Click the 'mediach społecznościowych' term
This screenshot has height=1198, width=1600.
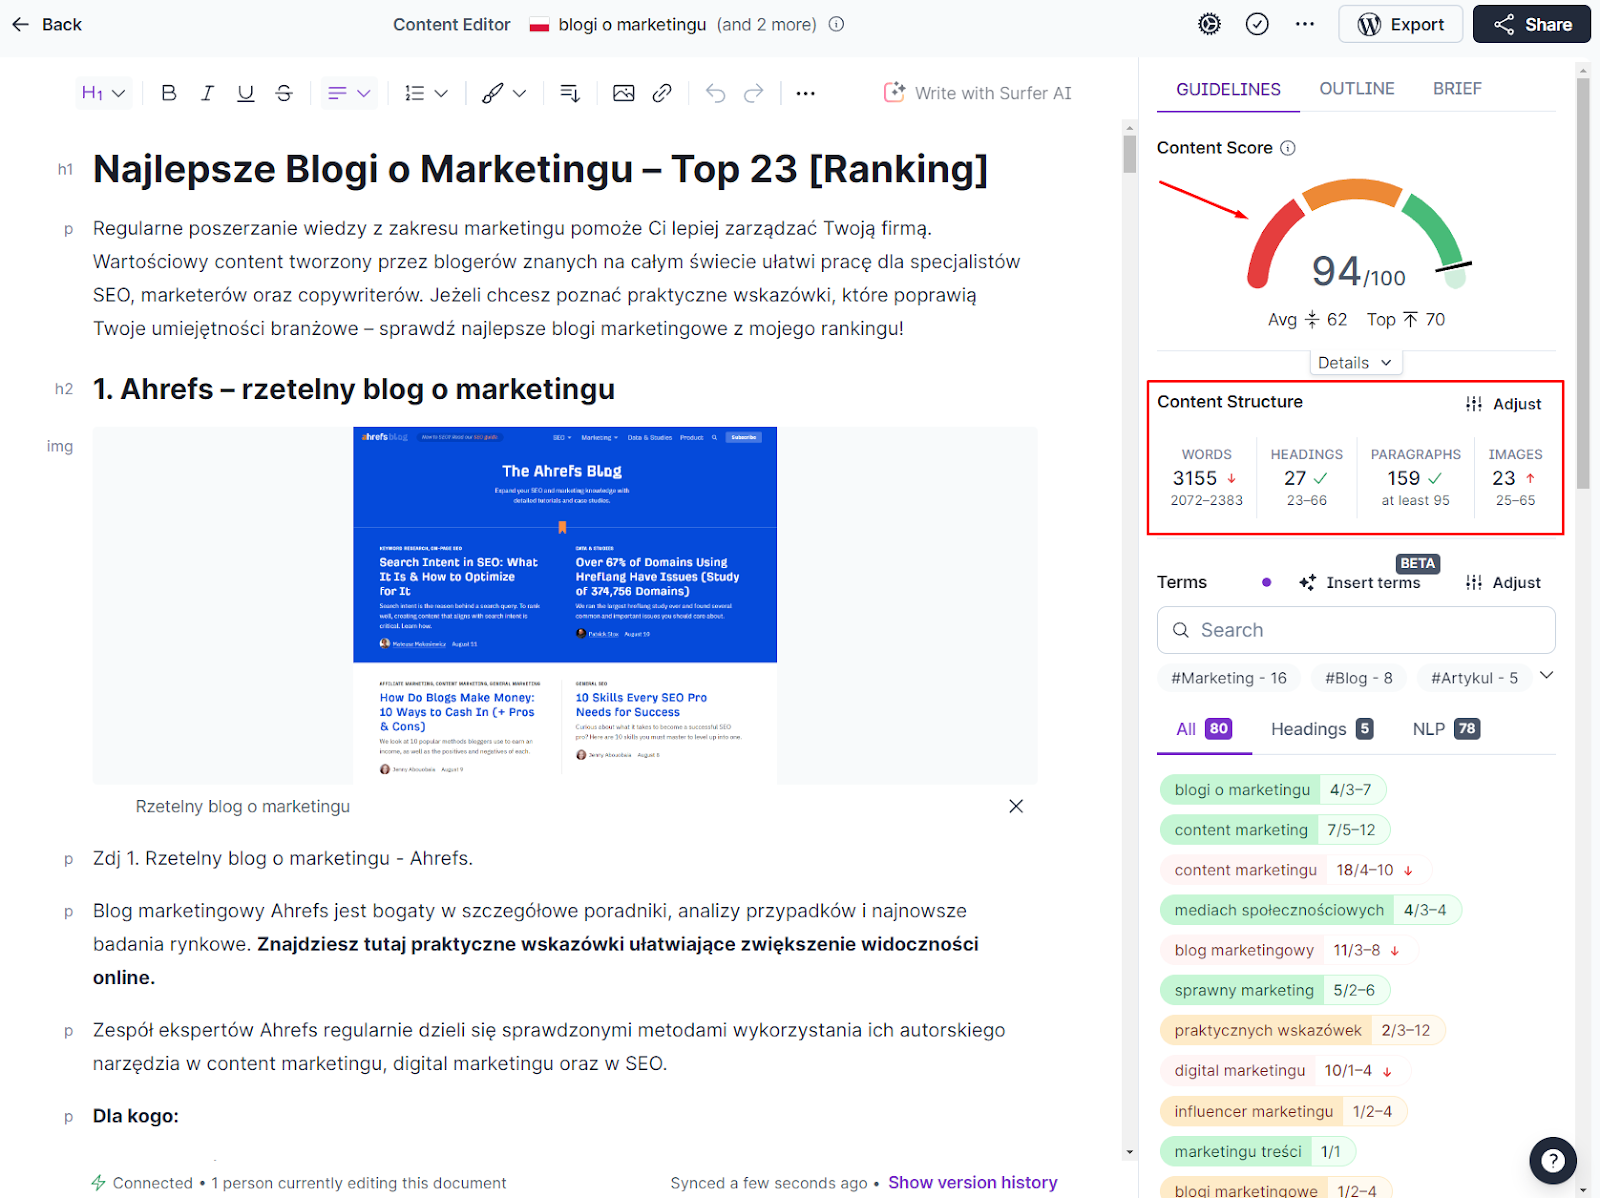pyautogui.click(x=1311, y=910)
